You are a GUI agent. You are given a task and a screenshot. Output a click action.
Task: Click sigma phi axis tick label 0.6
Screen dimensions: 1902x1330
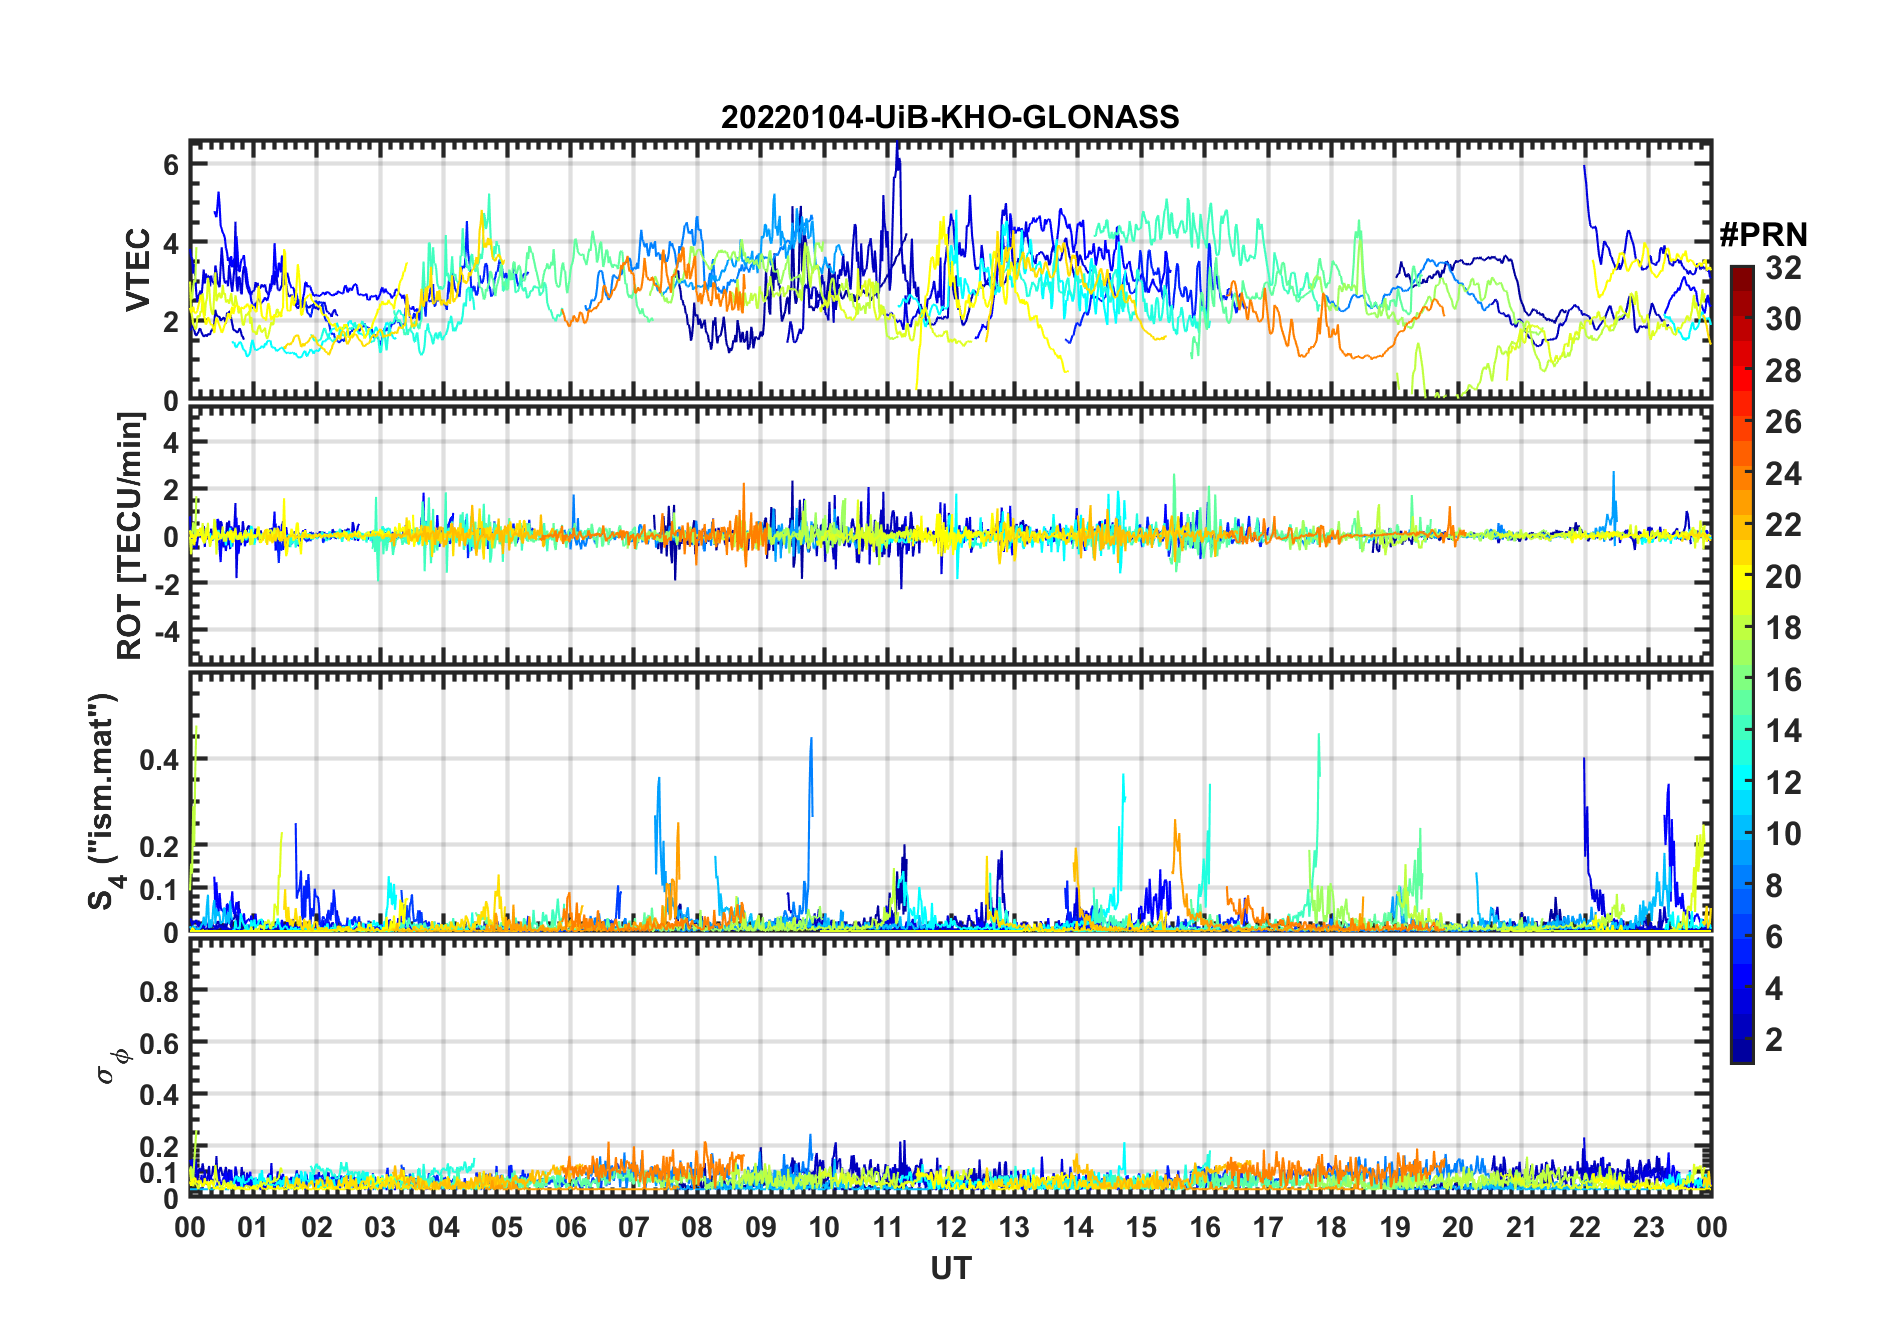159,1043
